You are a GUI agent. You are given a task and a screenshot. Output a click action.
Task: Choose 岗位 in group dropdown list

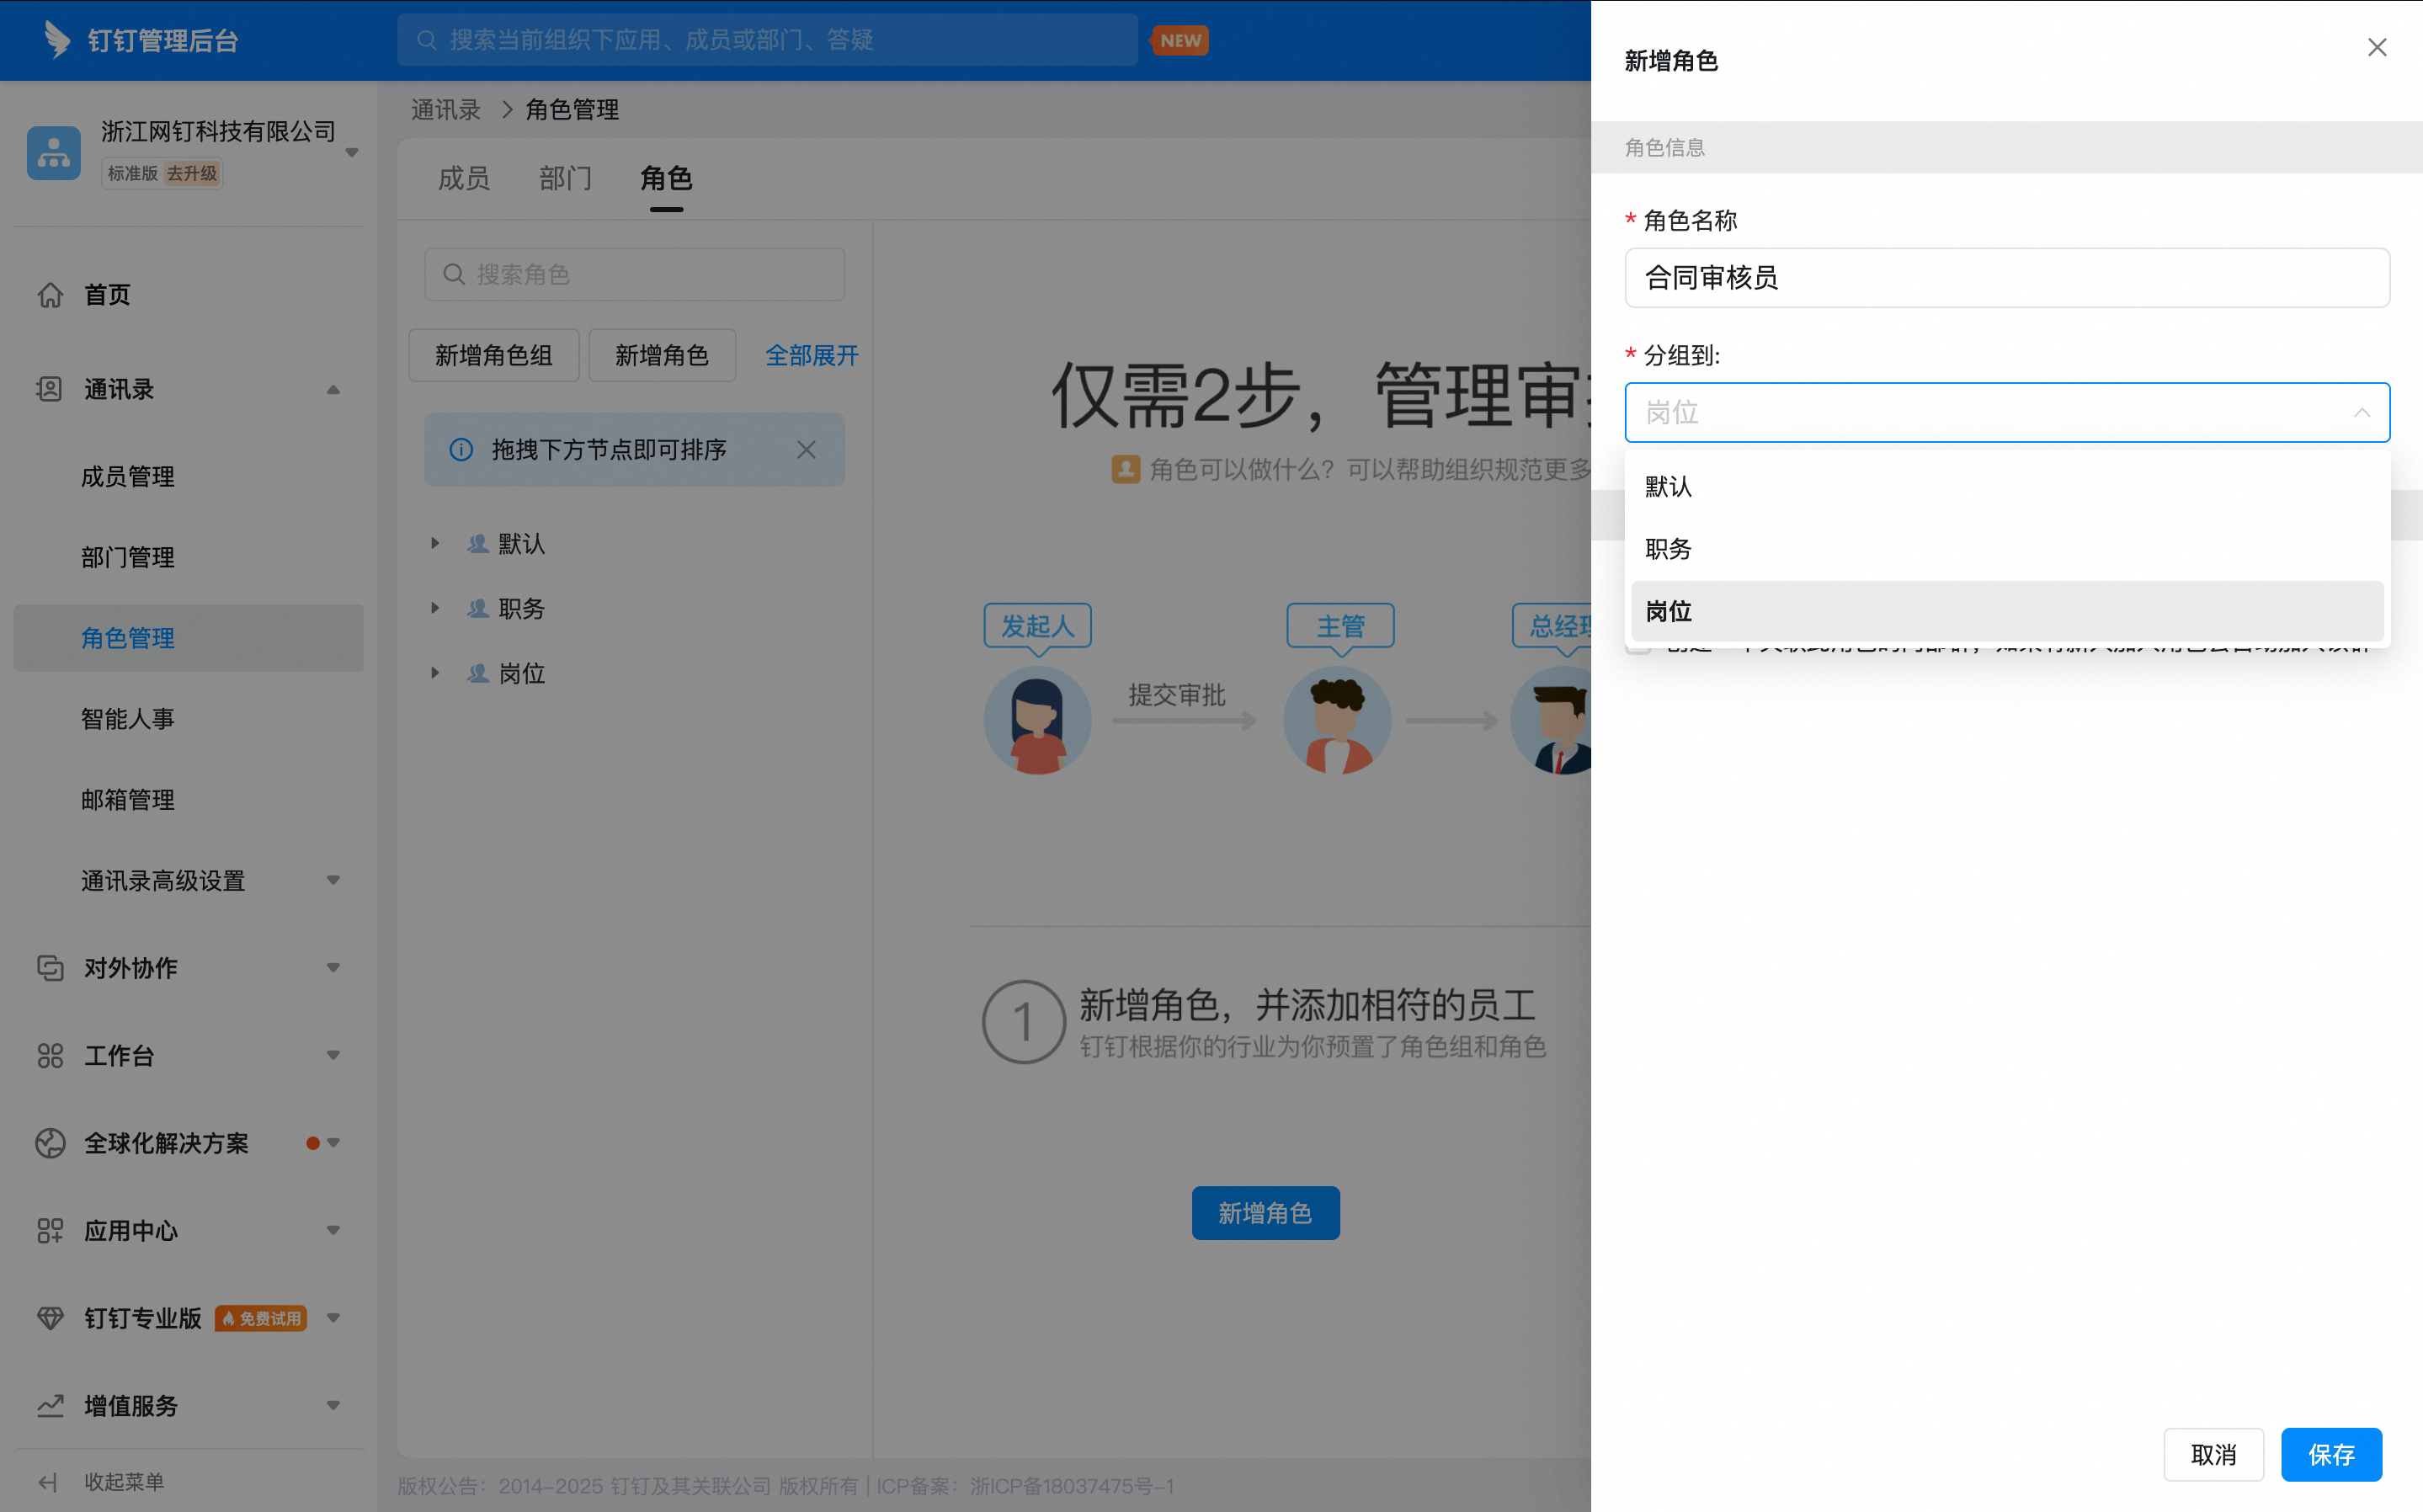(2007, 611)
